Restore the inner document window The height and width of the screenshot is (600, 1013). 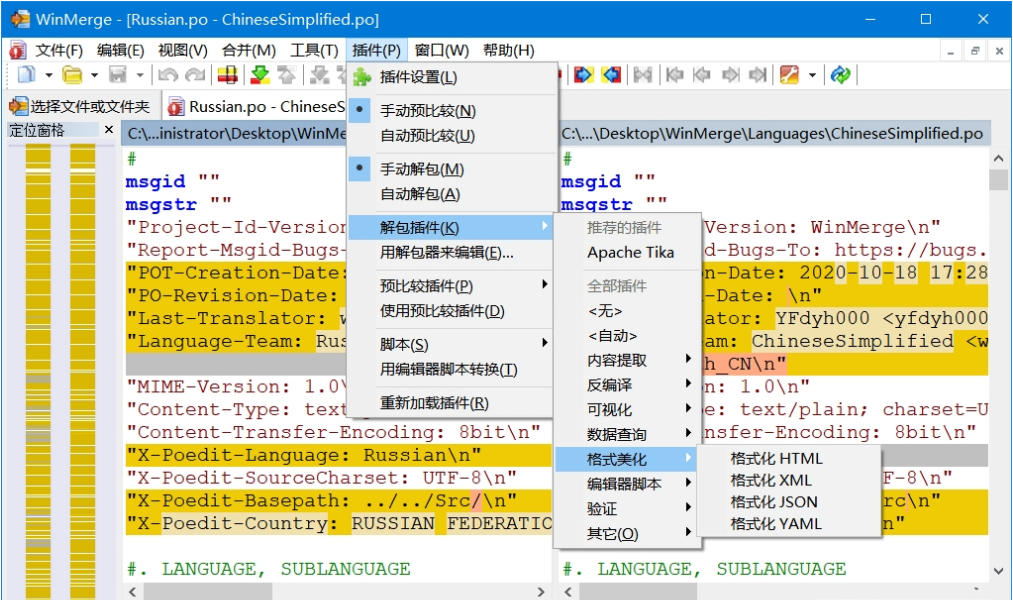tap(975, 50)
